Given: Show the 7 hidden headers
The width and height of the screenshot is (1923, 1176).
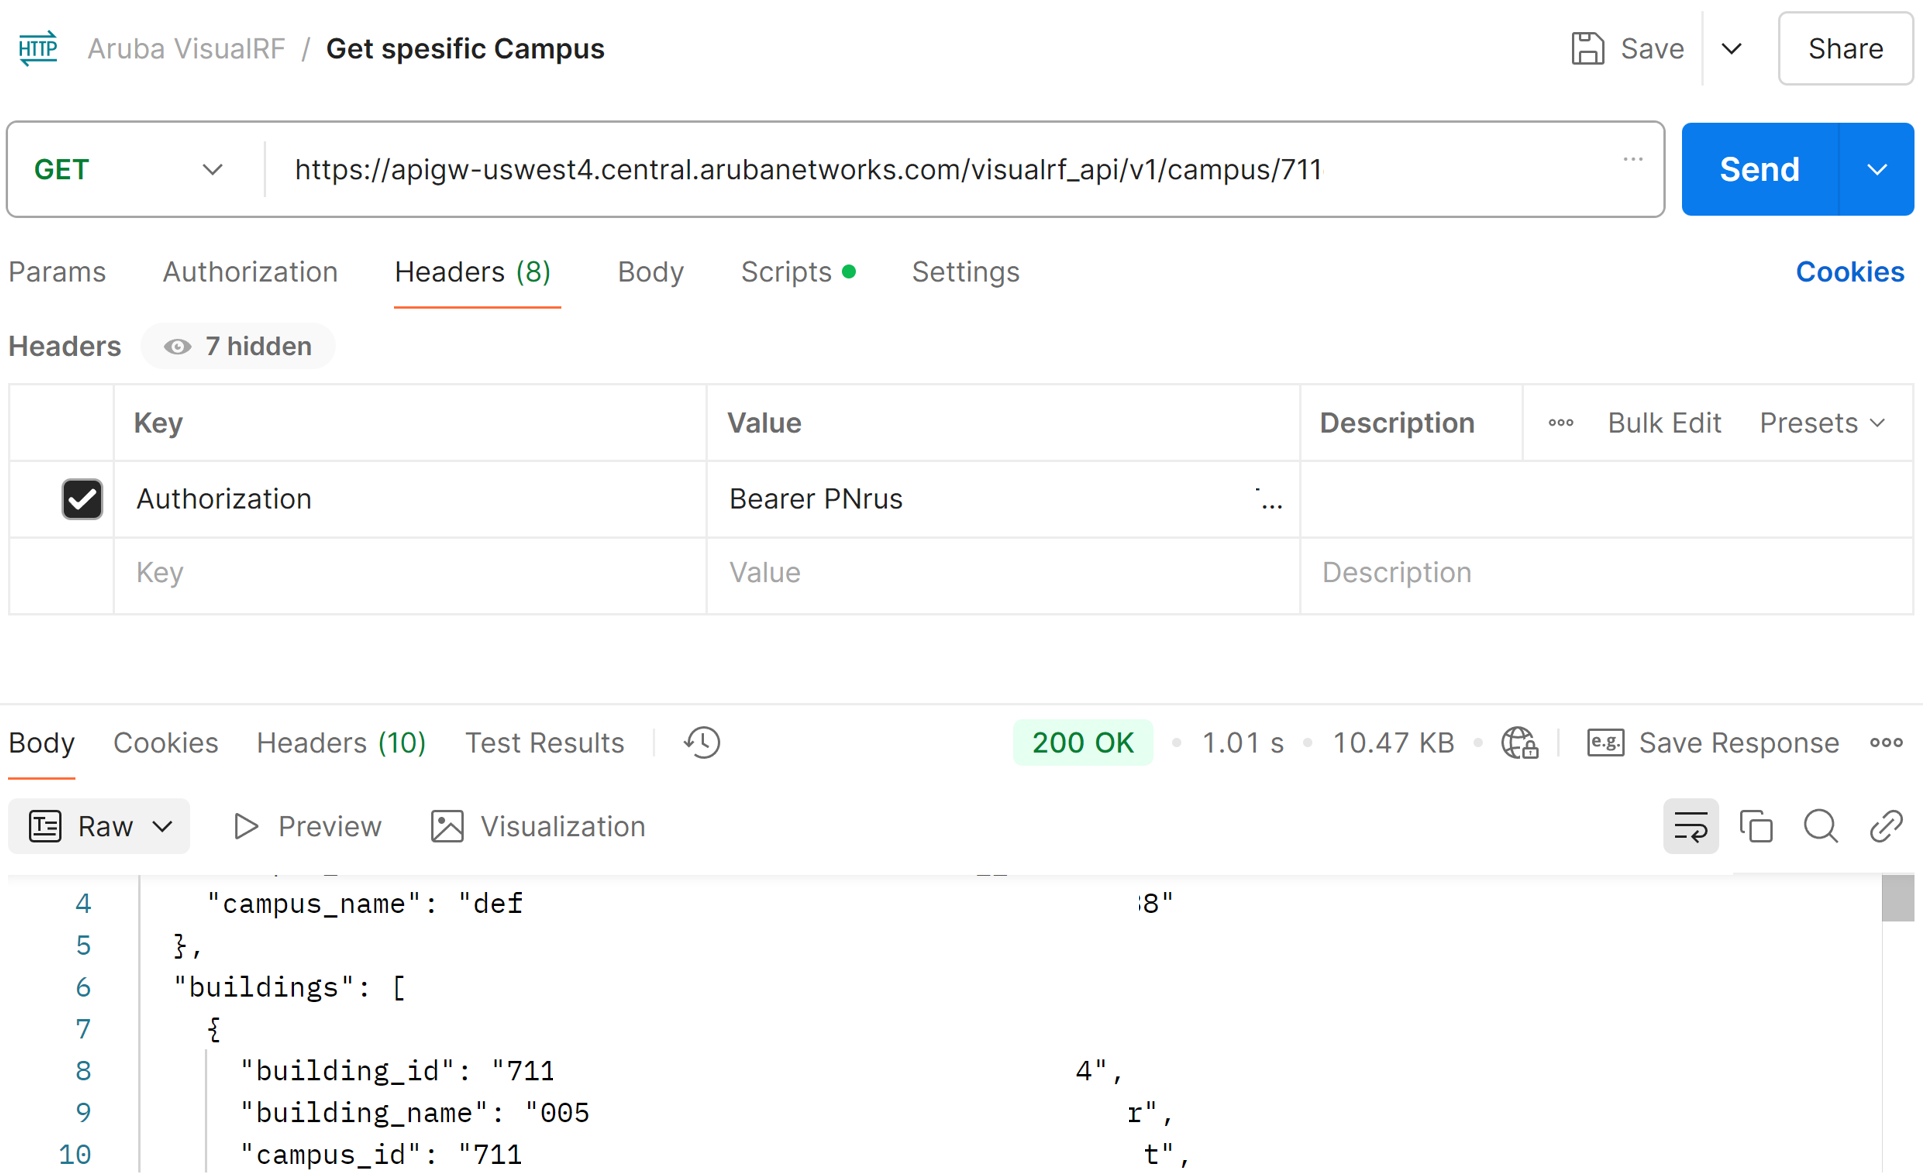Looking at the screenshot, I should 238,346.
